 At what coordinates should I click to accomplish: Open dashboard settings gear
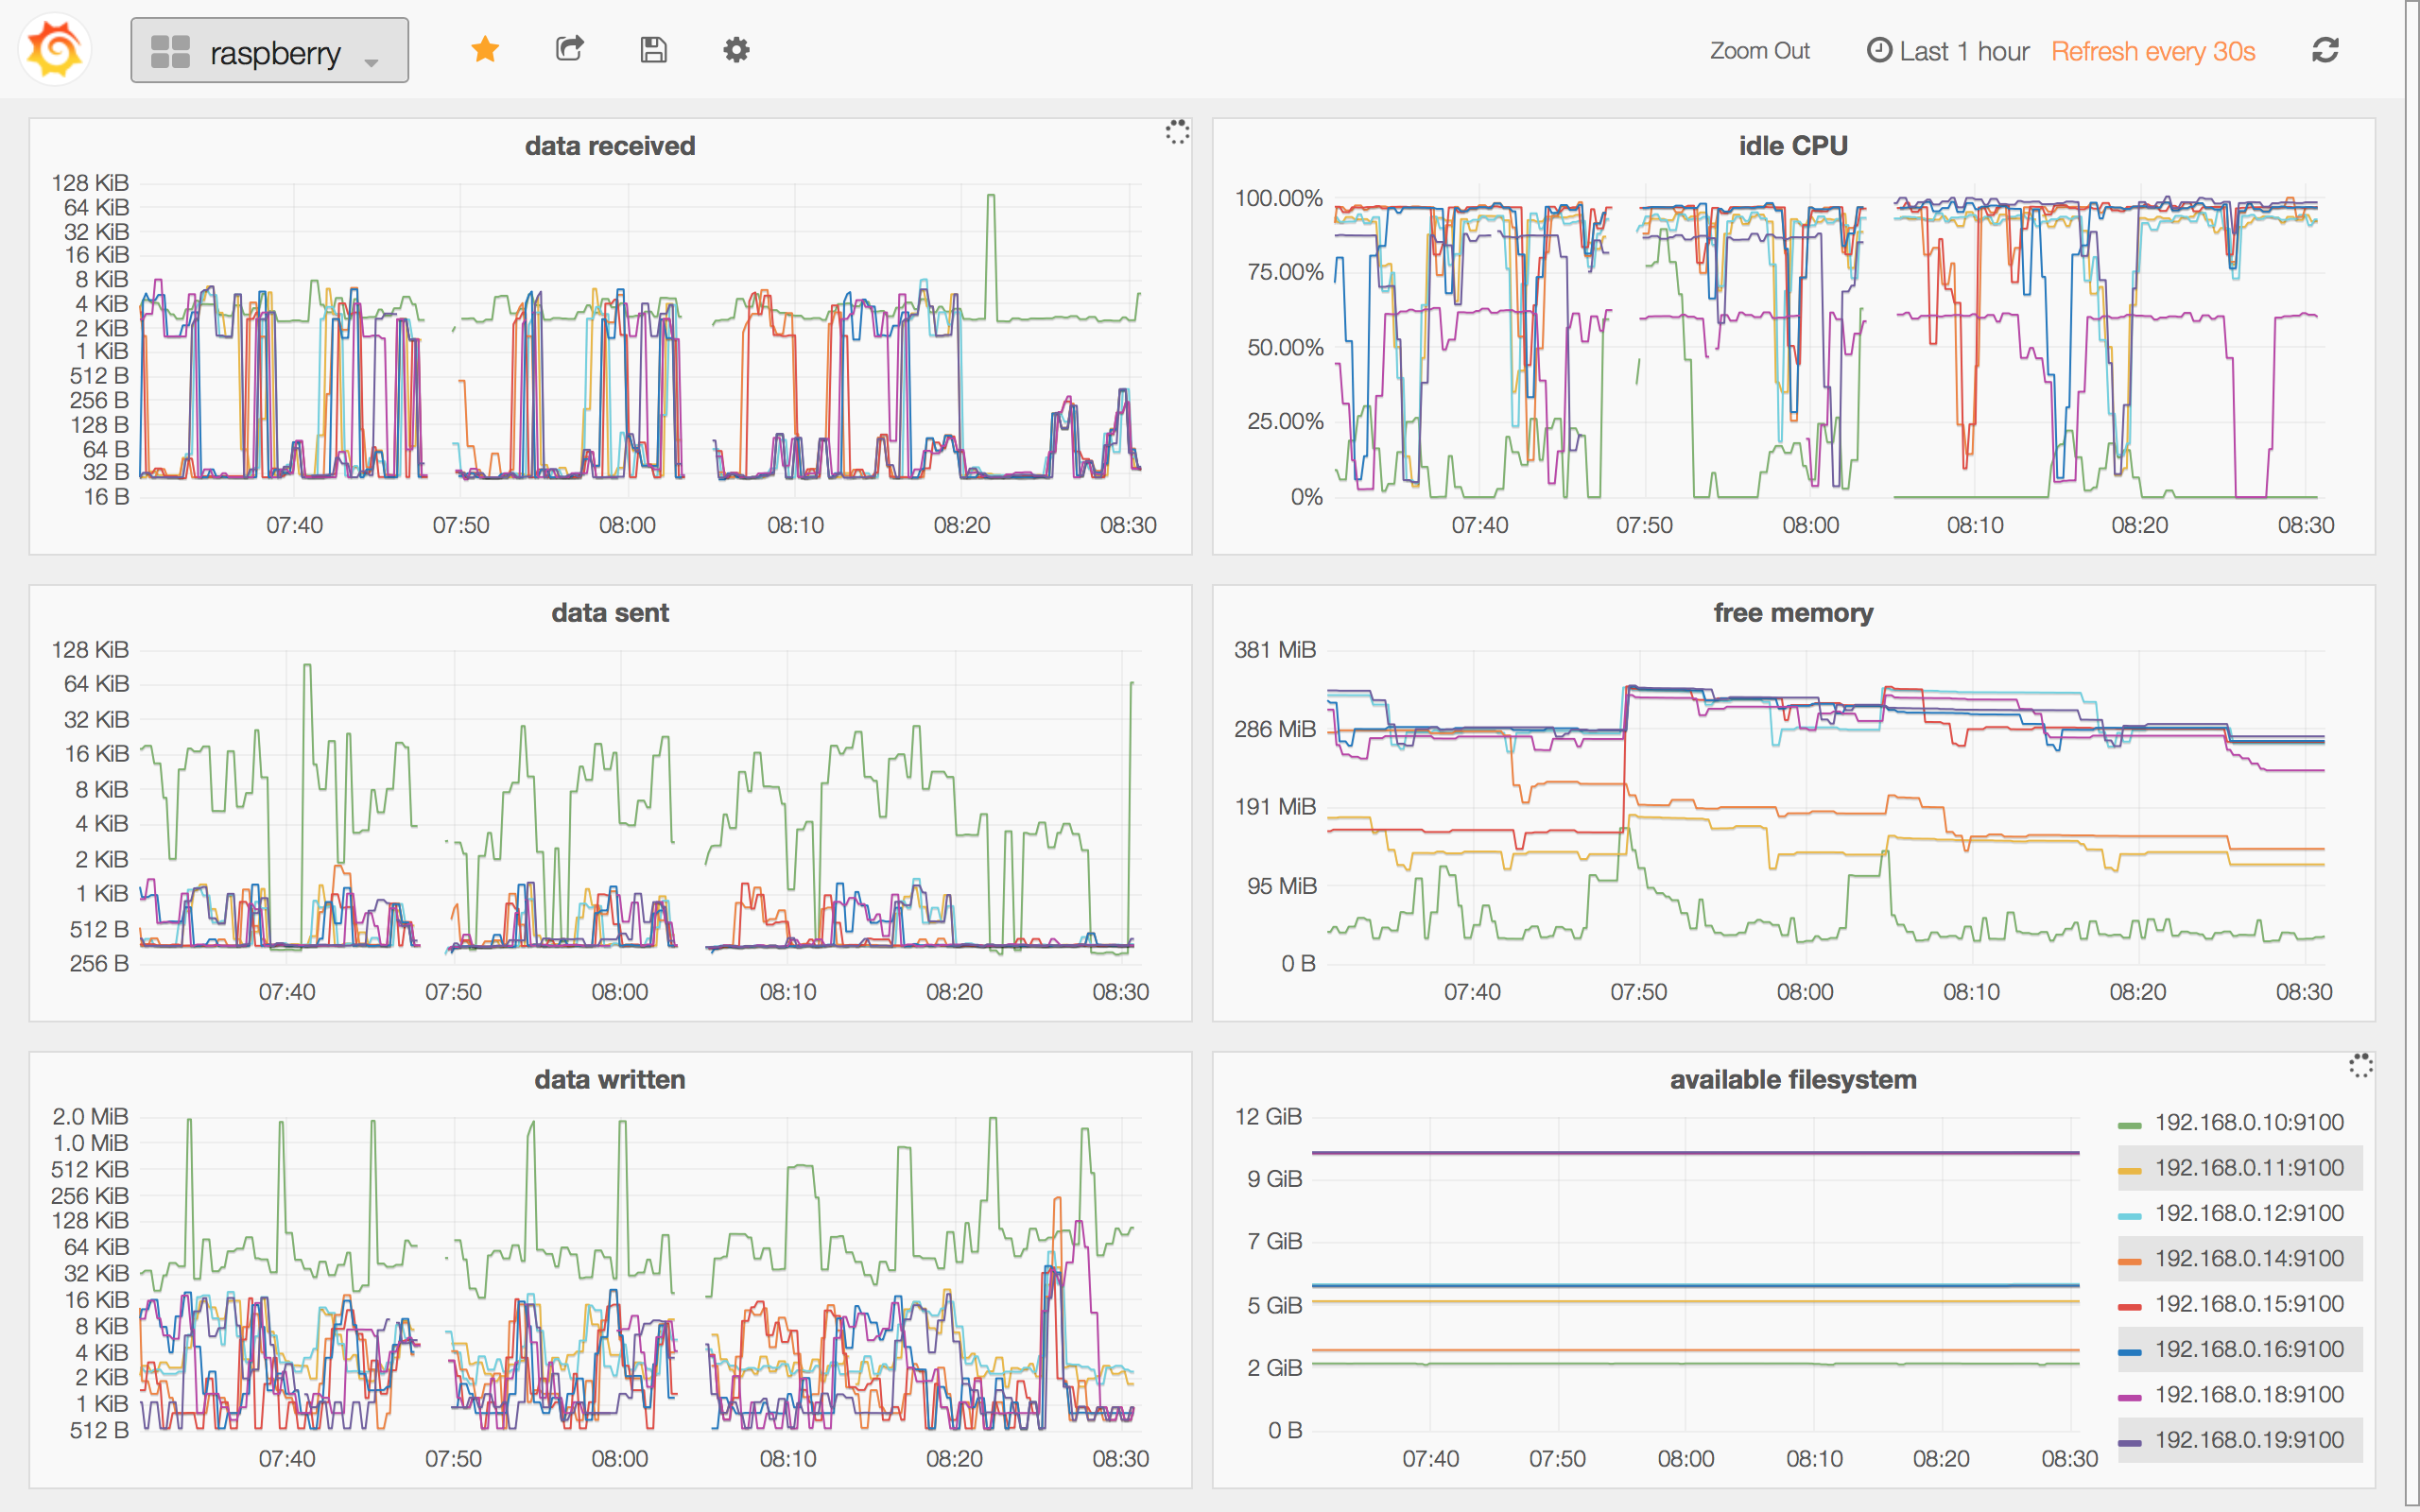pyautogui.click(x=736, y=50)
